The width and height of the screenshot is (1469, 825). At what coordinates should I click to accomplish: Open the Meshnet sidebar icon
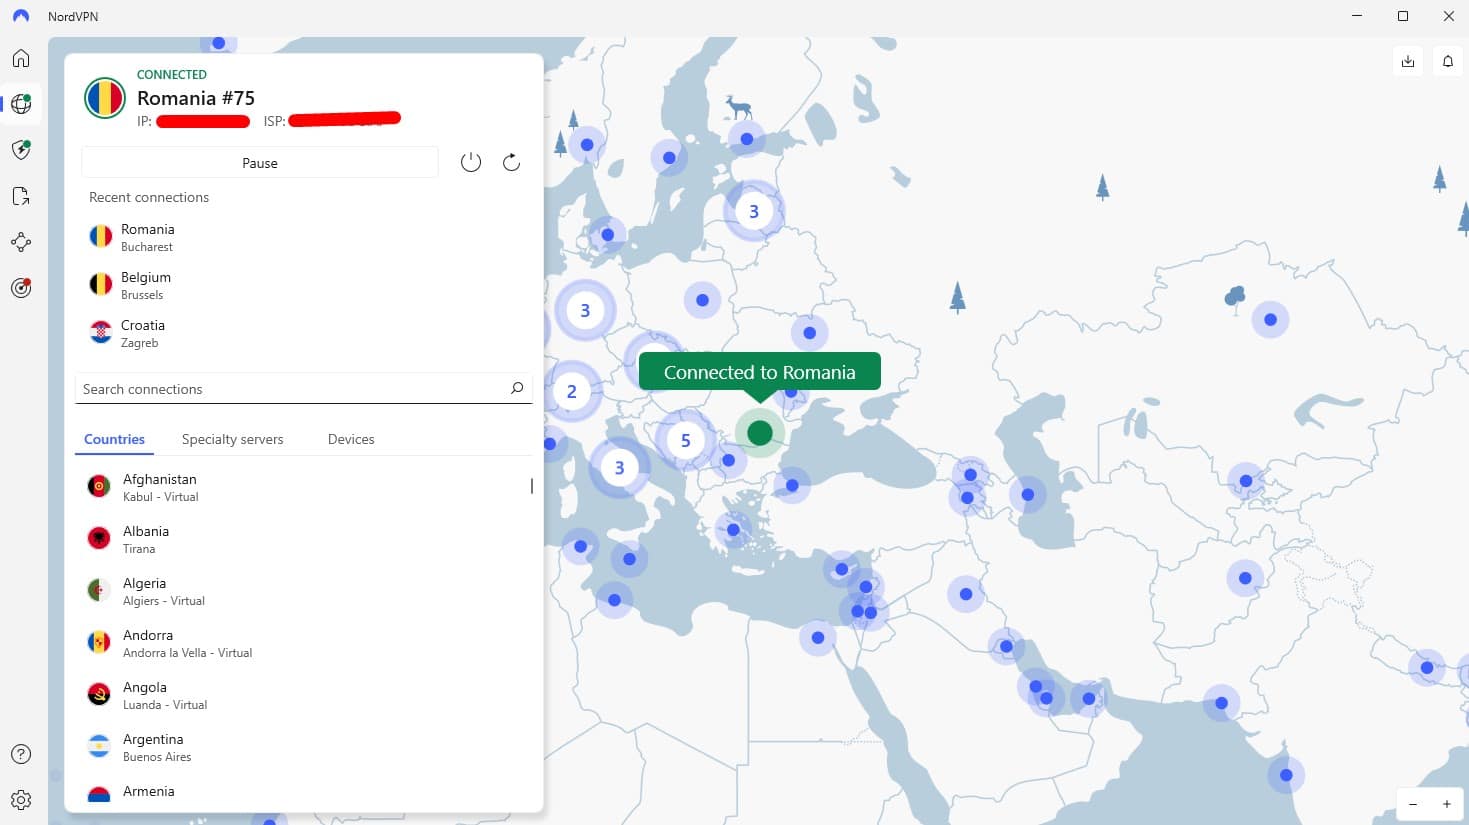21,242
